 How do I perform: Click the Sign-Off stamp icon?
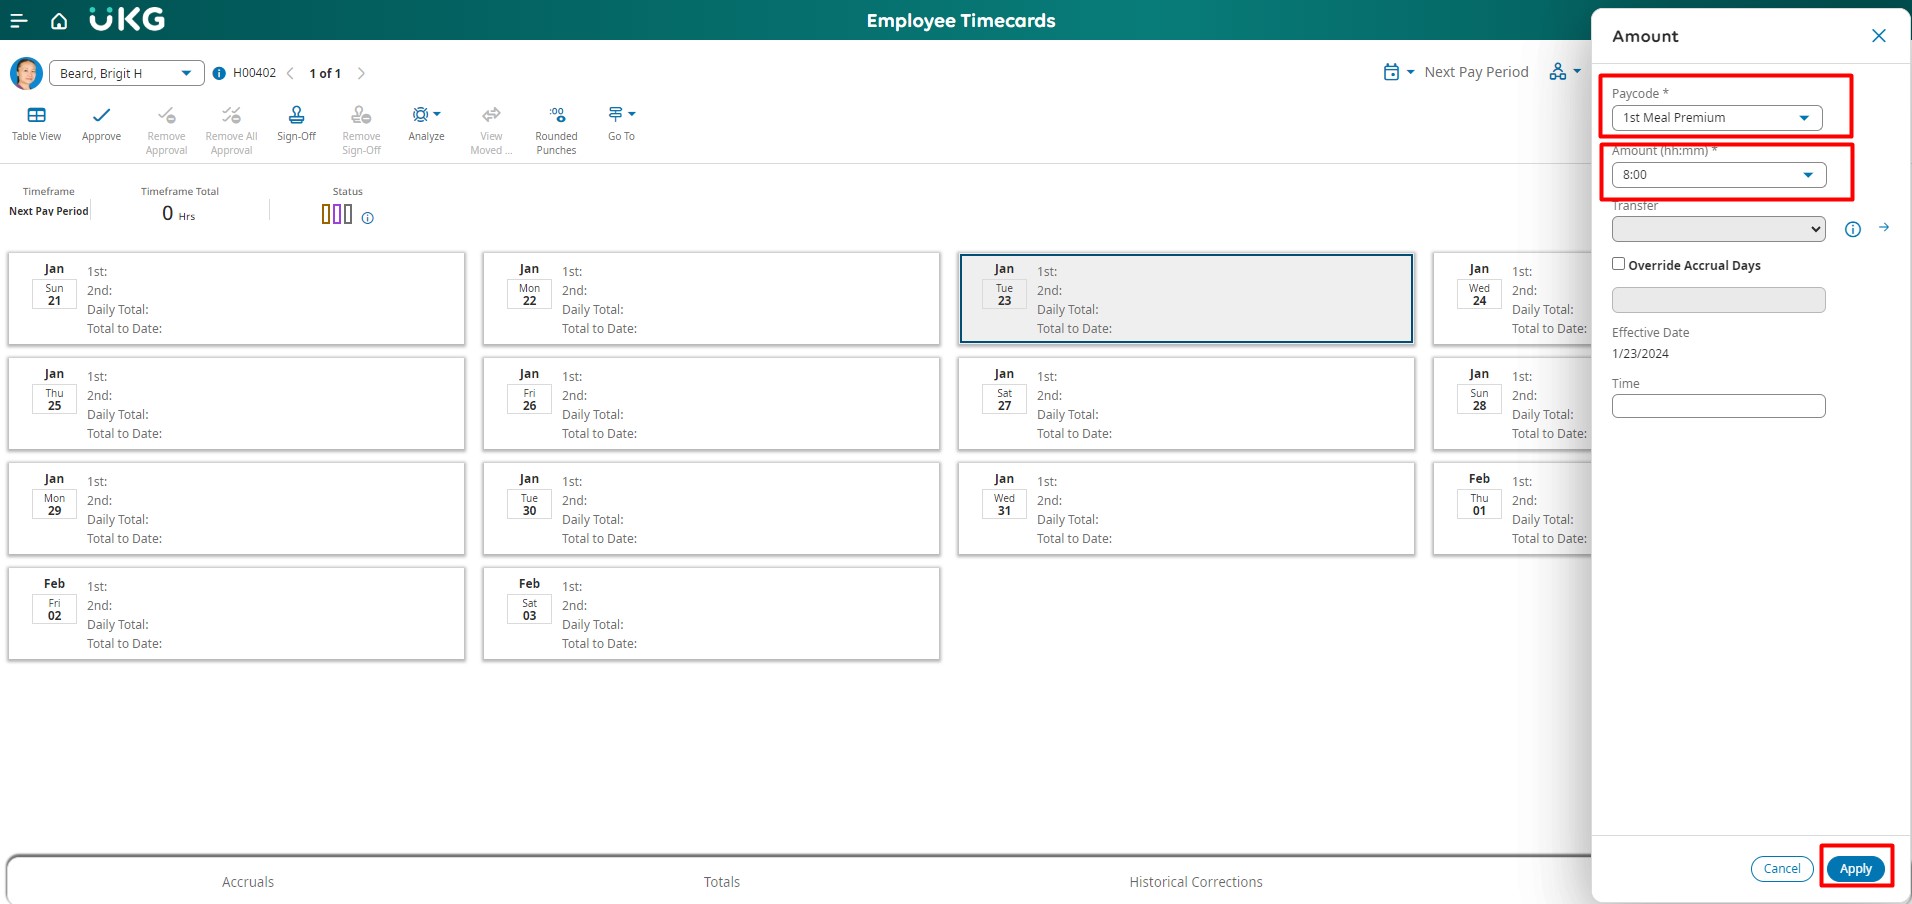296,115
